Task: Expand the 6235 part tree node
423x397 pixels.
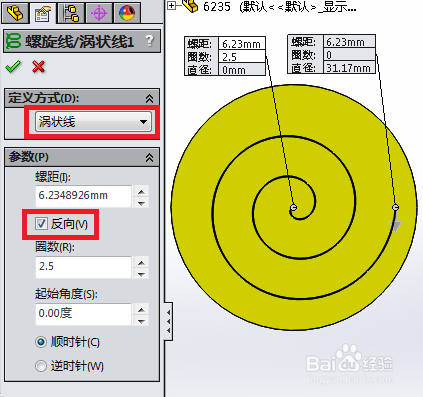Action: click(x=171, y=5)
